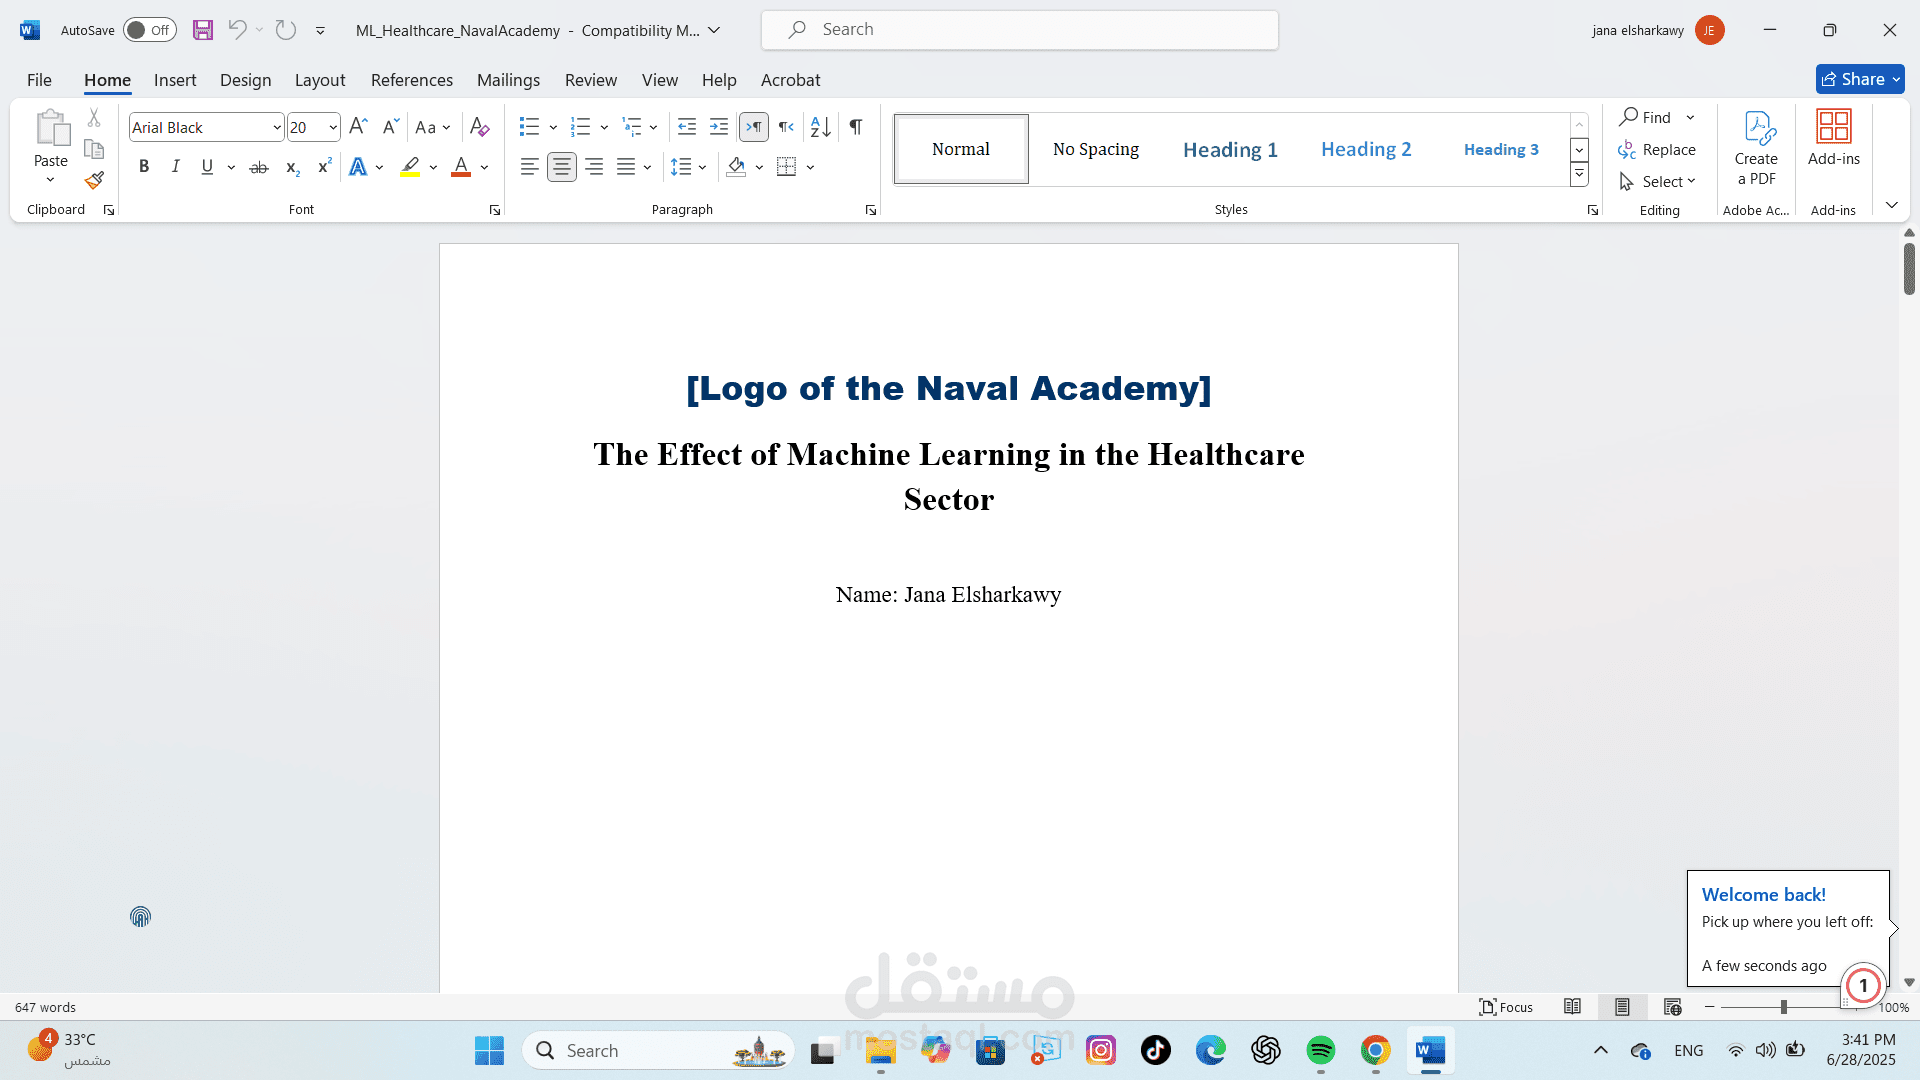Switch to Web Layout view icon
Viewport: 1920px width, 1080px height.
(x=1672, y=1007)
